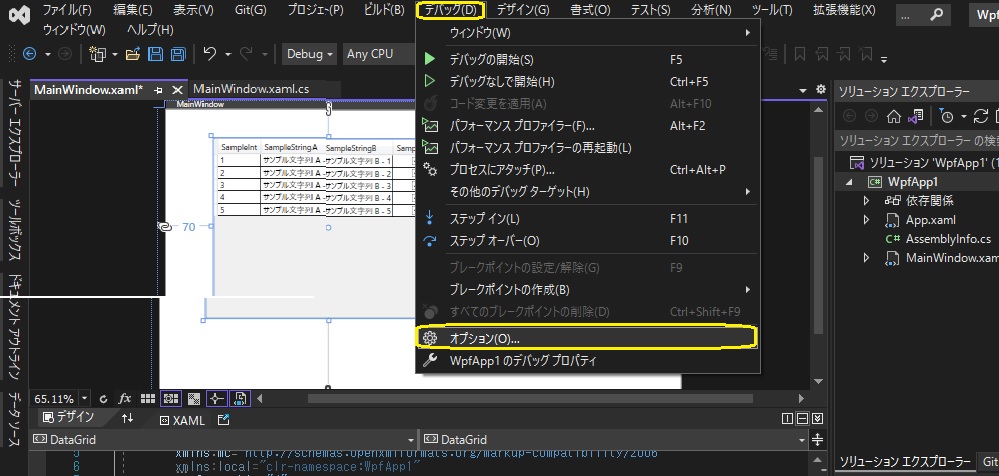Open the Edit menu
The height and width of the screenshot is (476, 999).
click(x=133, y=10)
